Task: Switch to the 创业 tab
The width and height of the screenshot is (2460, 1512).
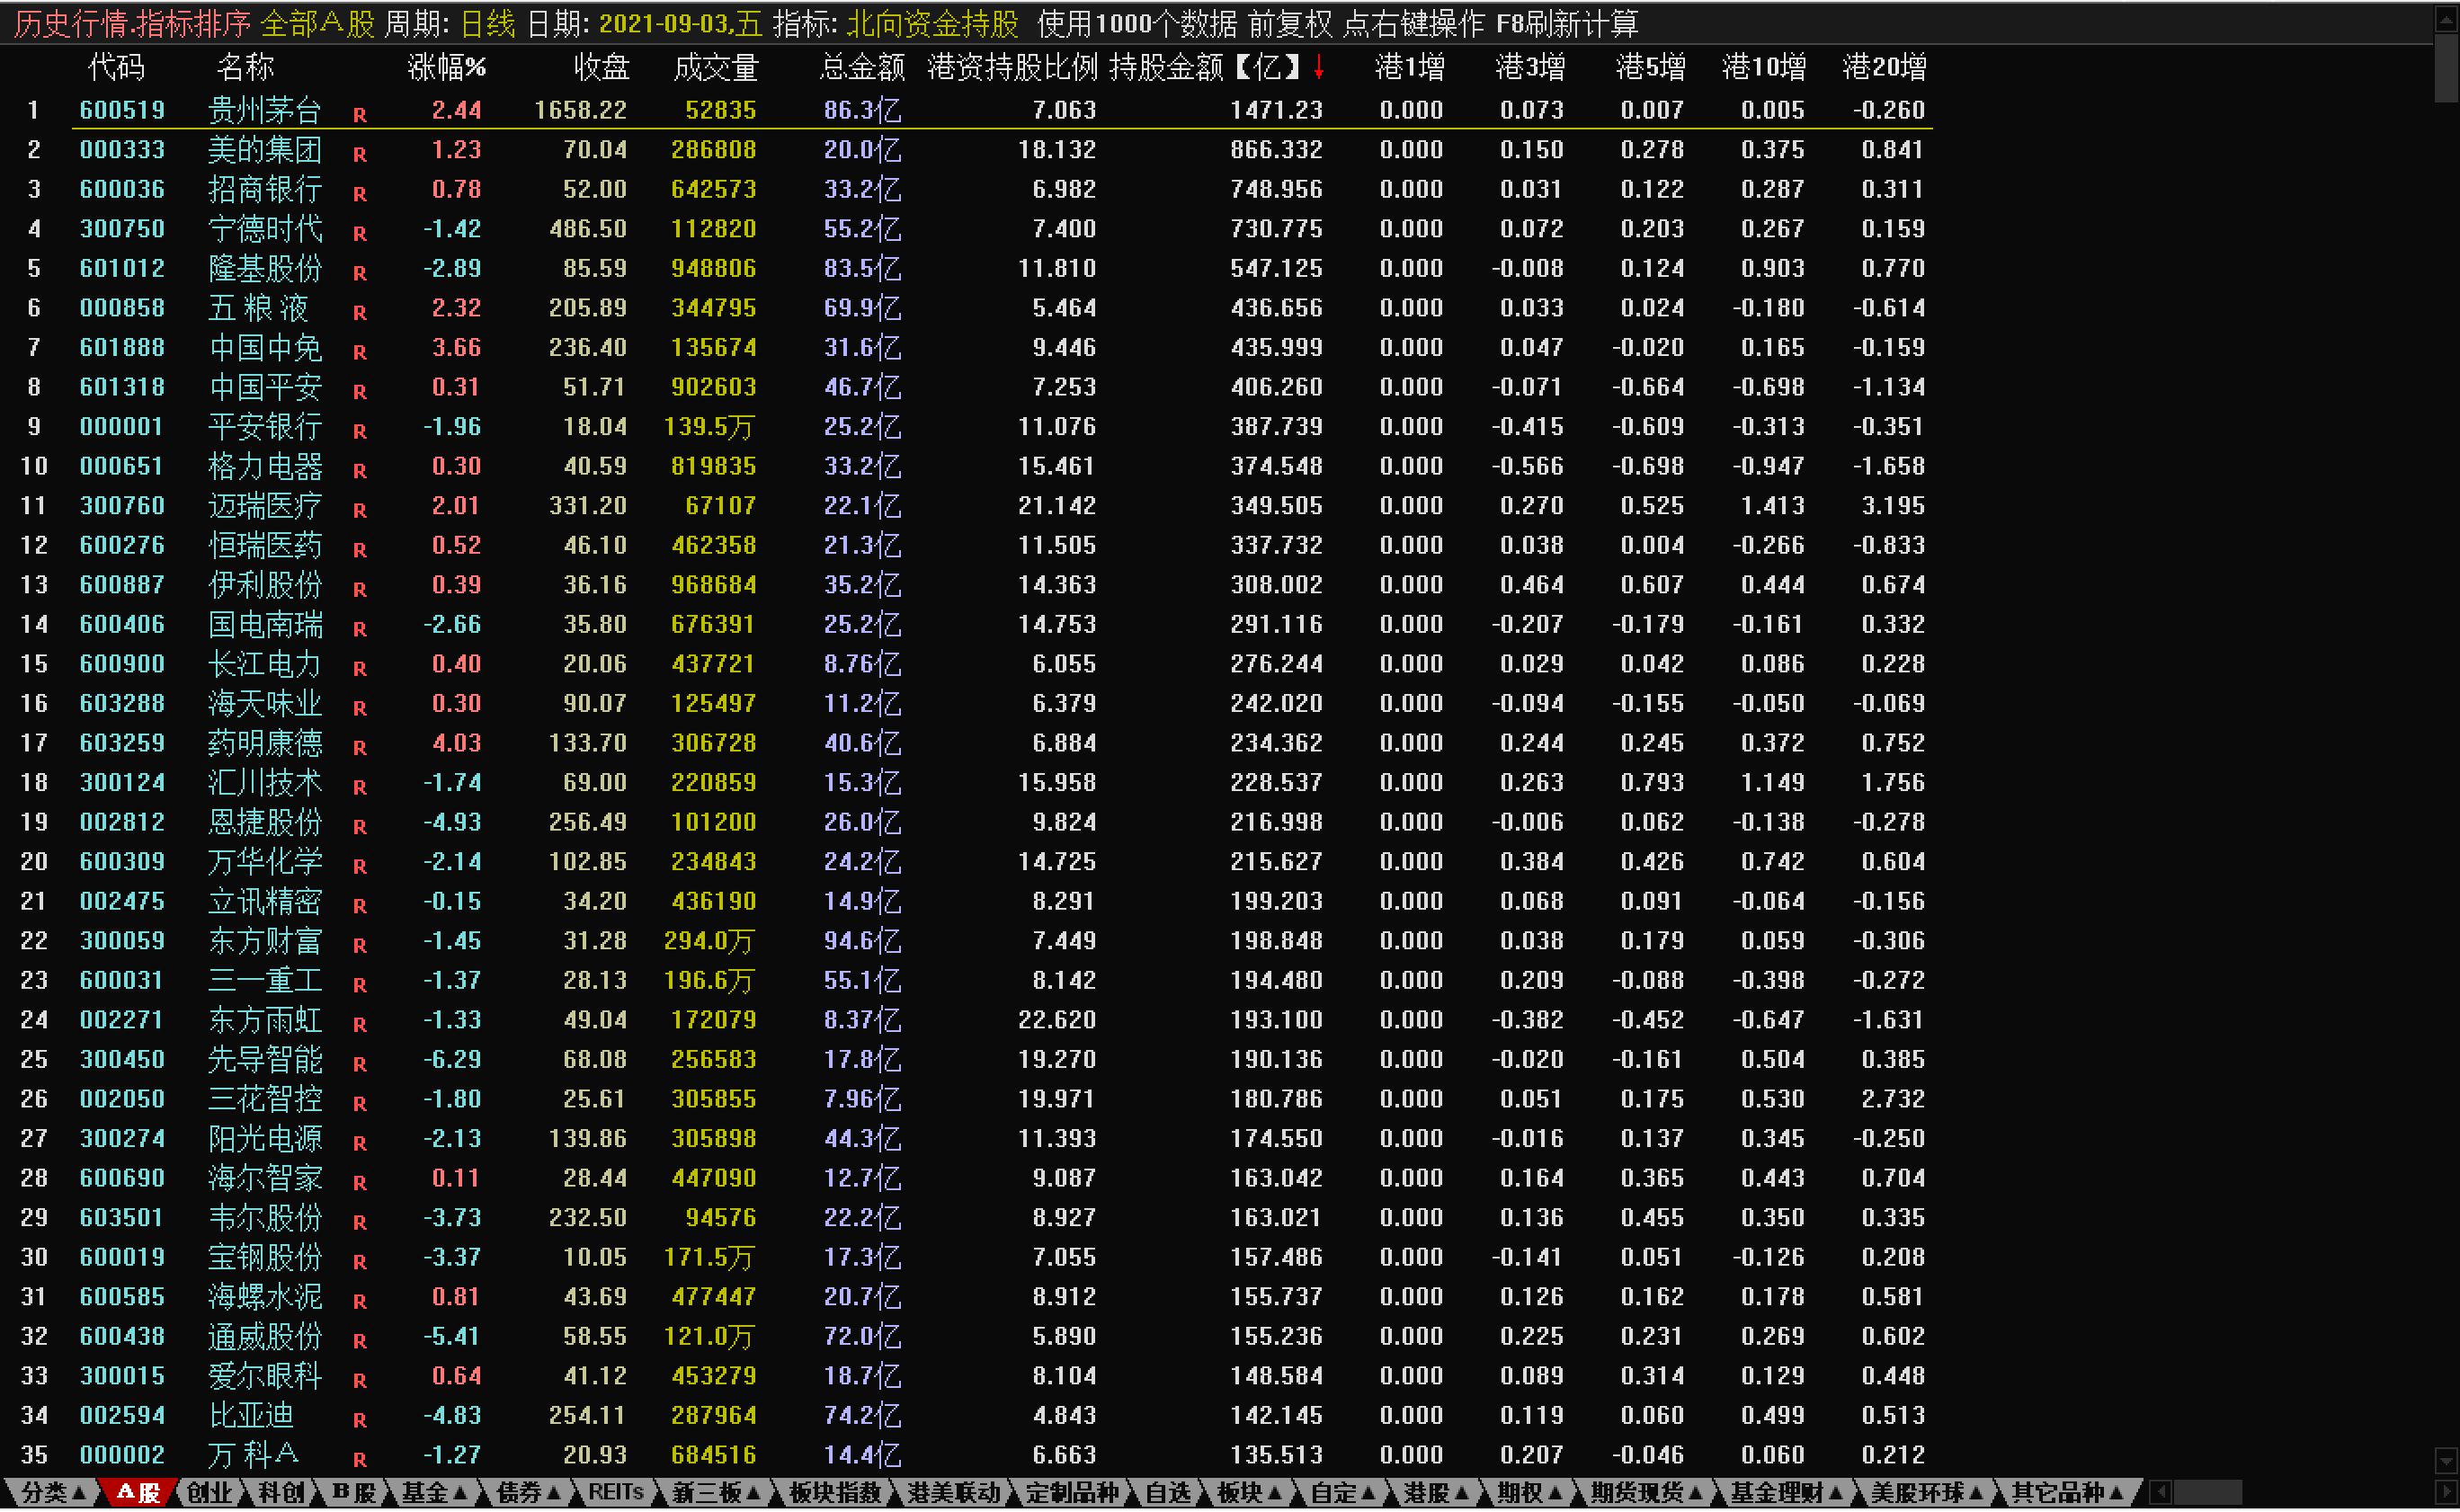Action: (x=209, y=1492)
